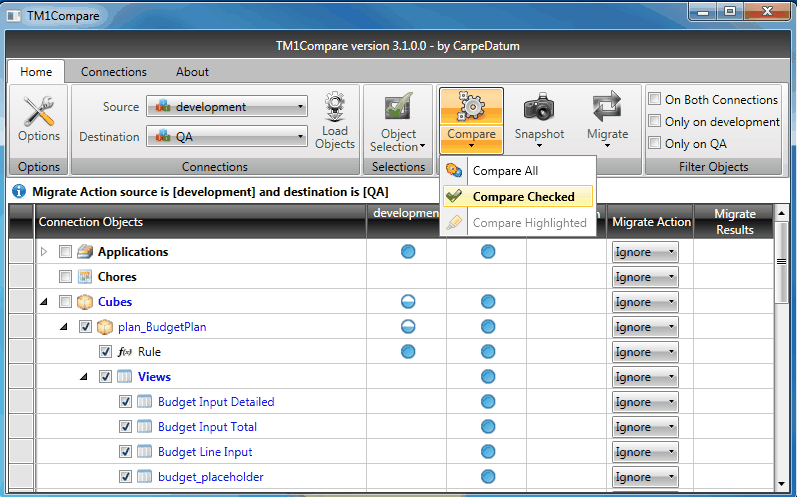797x497 pixels.
Task: Click the Compare All gears icon in menu
Action: coord(453,170)
